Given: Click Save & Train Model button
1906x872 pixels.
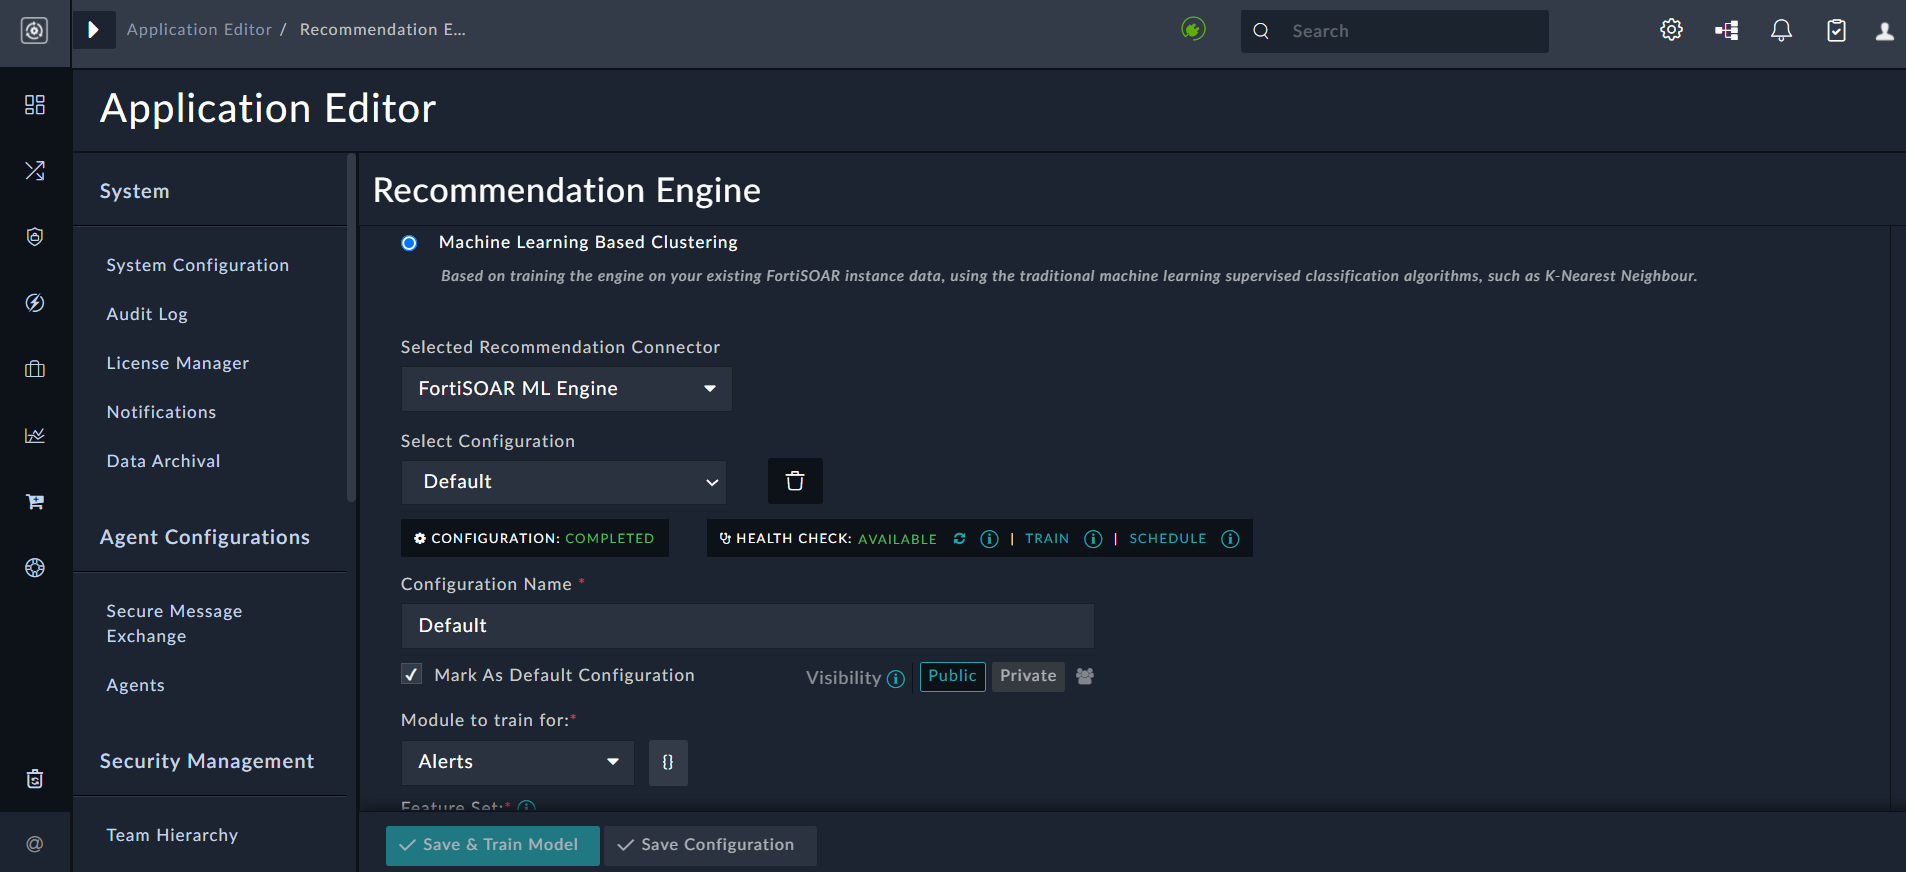Looking at the screenshot, I should click(x=493, y=846).
